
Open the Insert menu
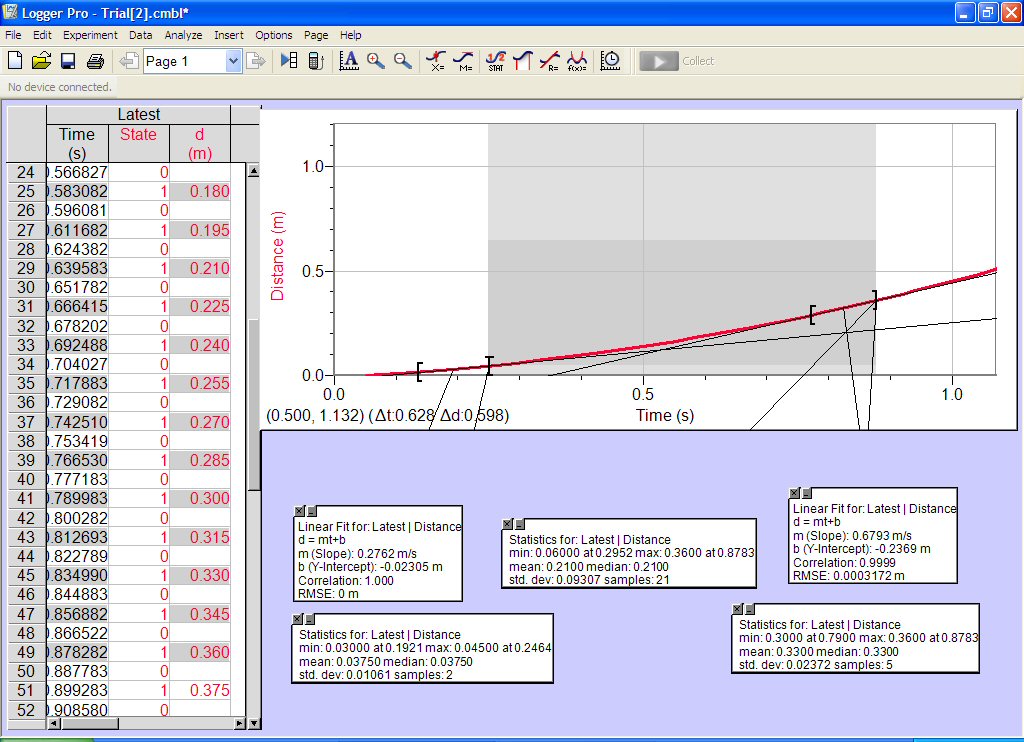coord(229,35)
